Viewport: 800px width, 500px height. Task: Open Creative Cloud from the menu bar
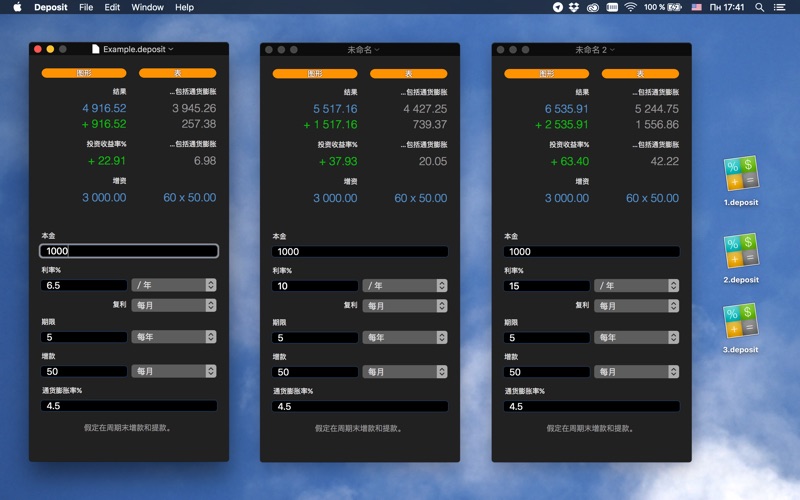pyautogui.click(x=593, y=7)
